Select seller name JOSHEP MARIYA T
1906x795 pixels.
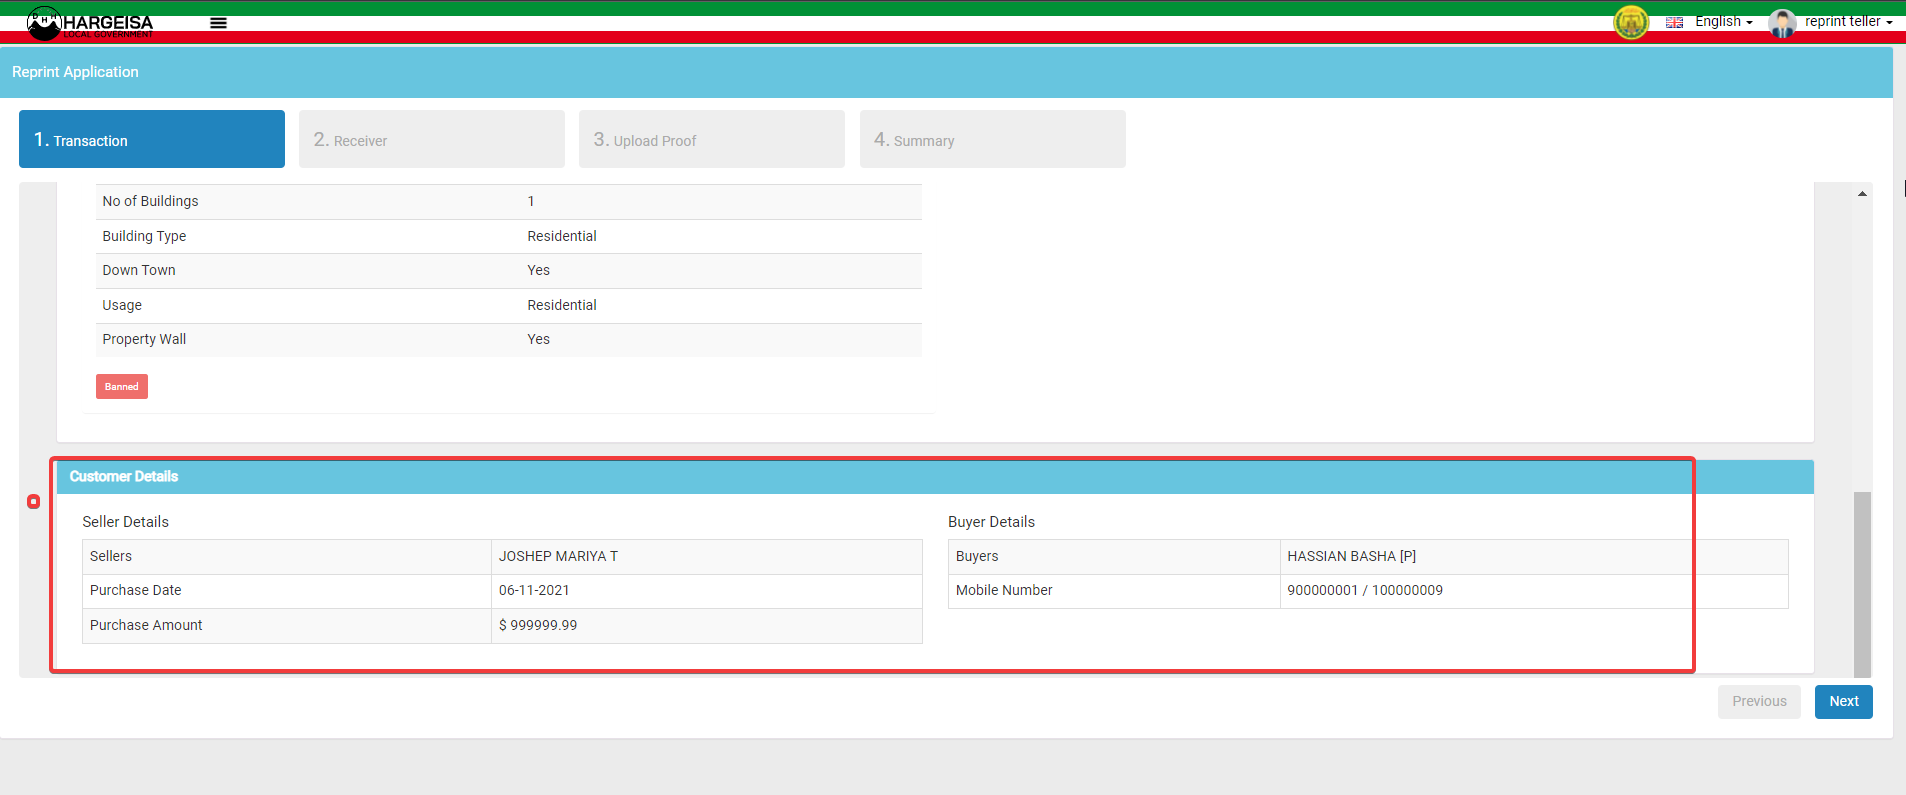click(x=558, y=556)
